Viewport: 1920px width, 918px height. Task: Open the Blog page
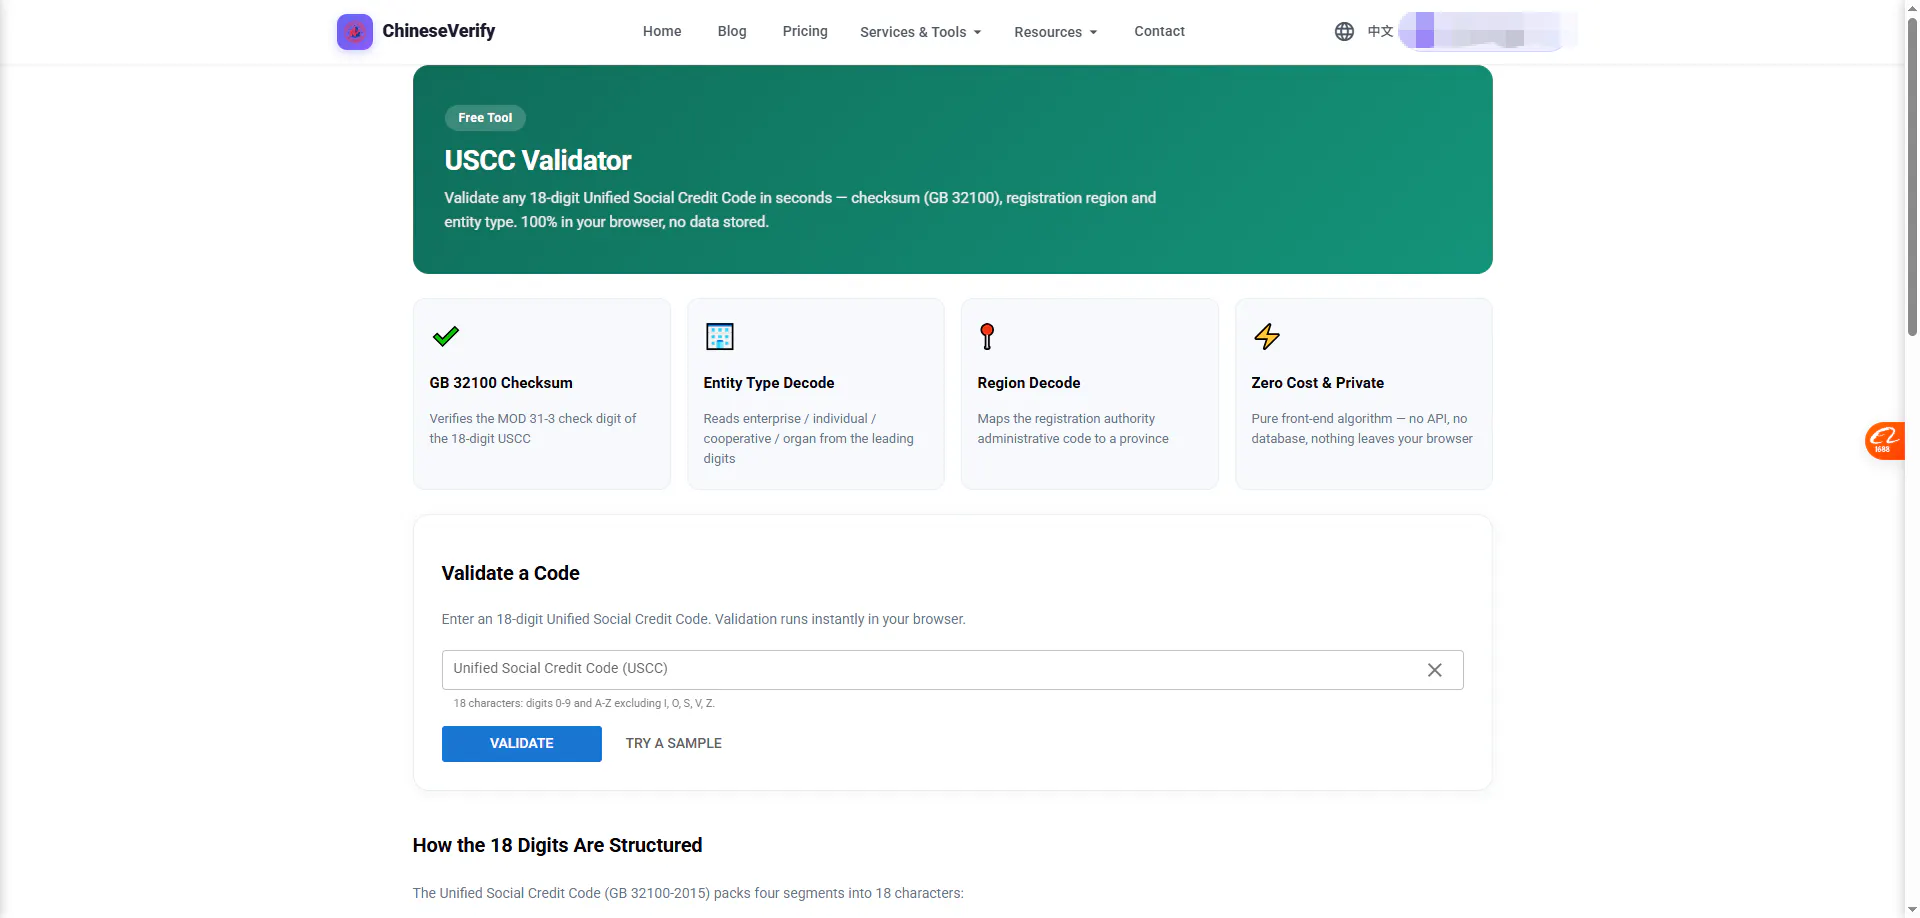point(732,31)
